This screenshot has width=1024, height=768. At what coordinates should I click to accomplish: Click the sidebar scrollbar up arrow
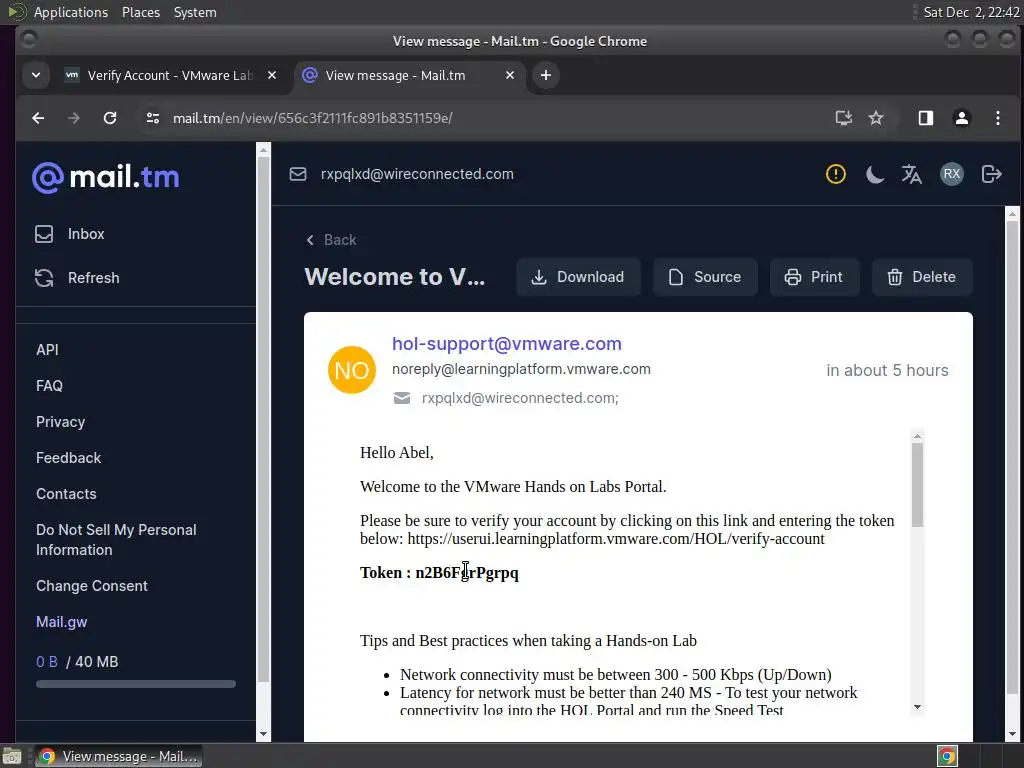(263, 150)
